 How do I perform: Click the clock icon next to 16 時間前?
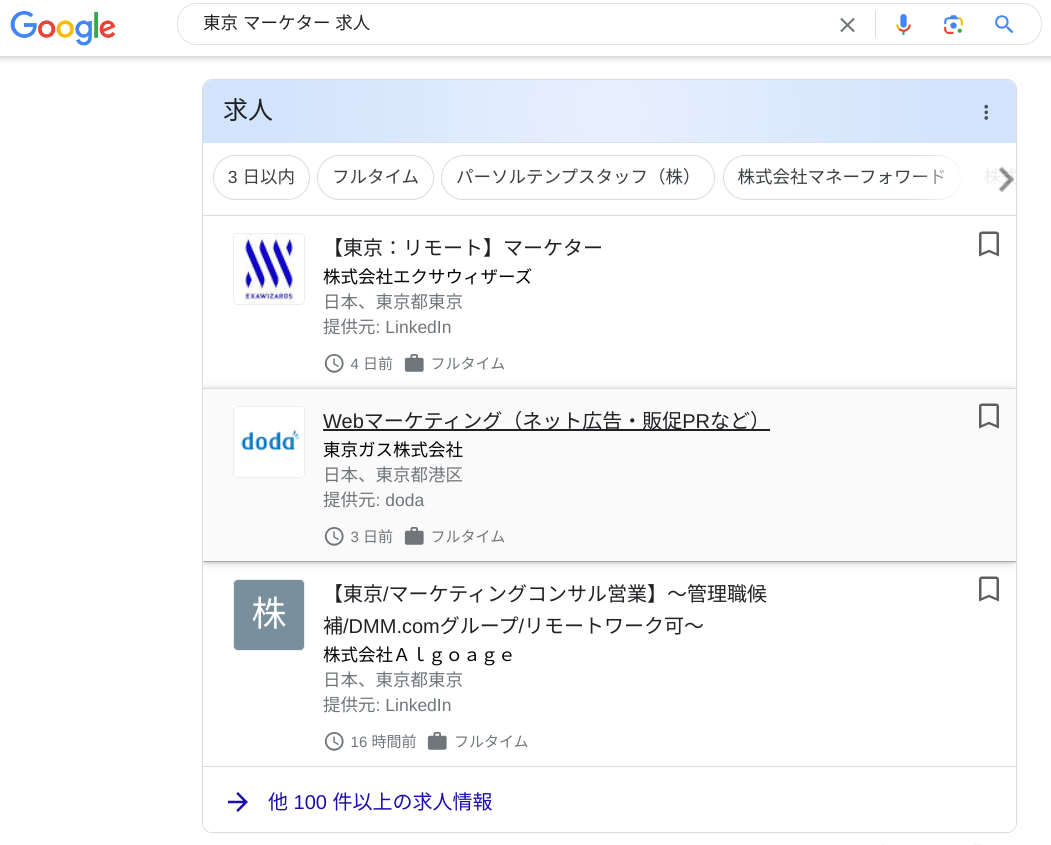[x=334, y=742]
